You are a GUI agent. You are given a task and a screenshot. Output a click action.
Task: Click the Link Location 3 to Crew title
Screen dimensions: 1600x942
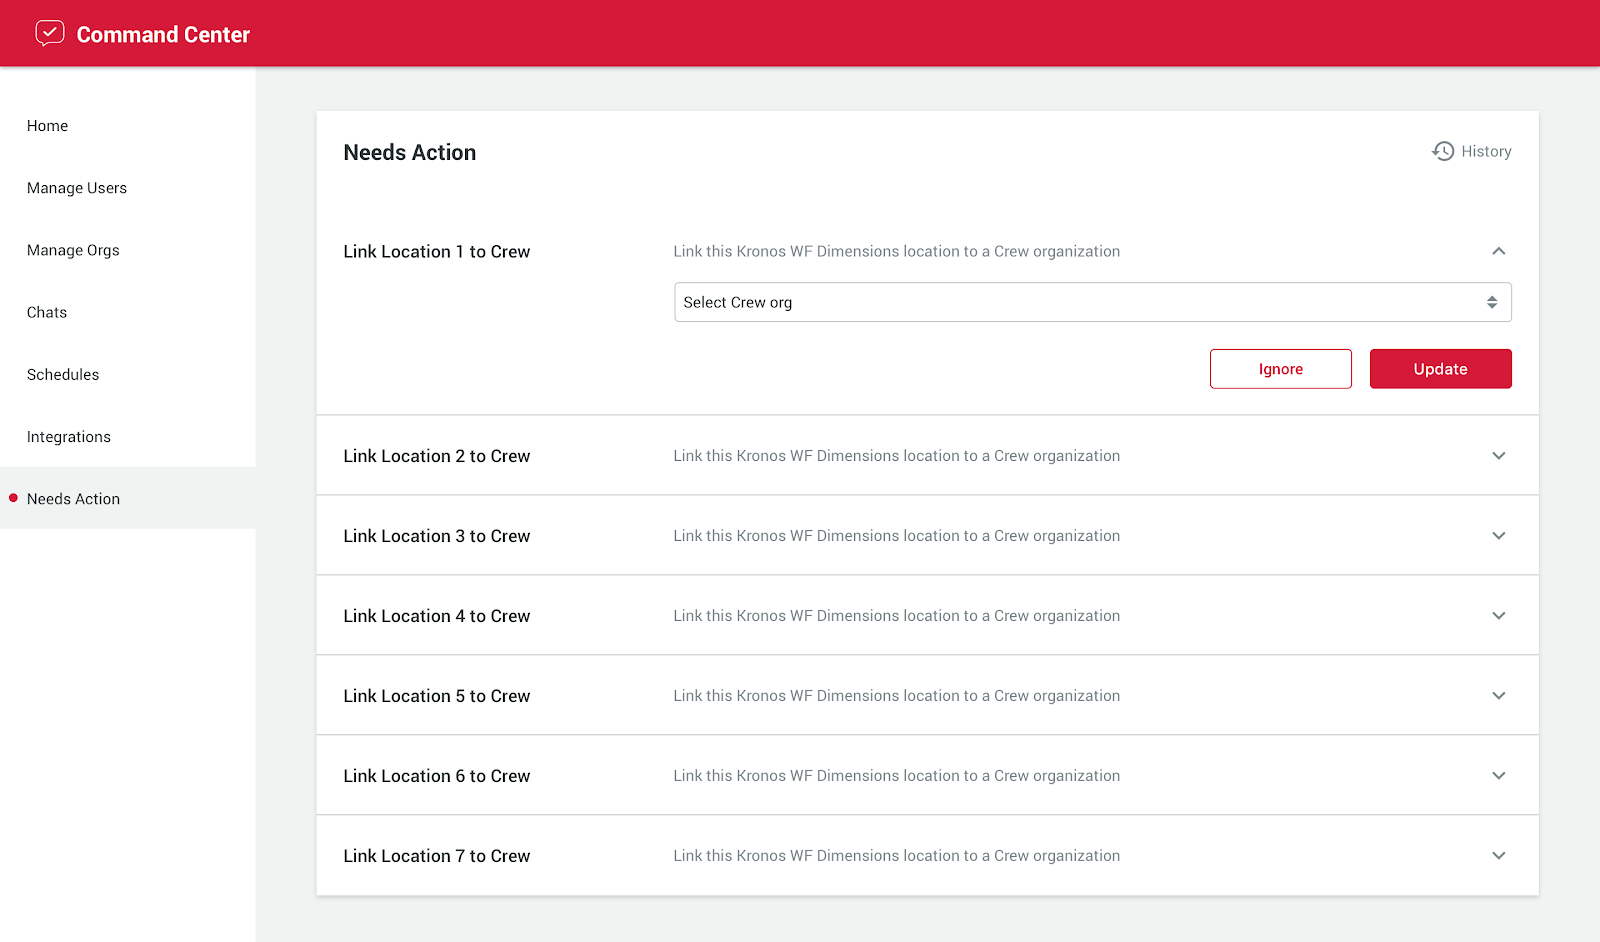click(437, 536)
